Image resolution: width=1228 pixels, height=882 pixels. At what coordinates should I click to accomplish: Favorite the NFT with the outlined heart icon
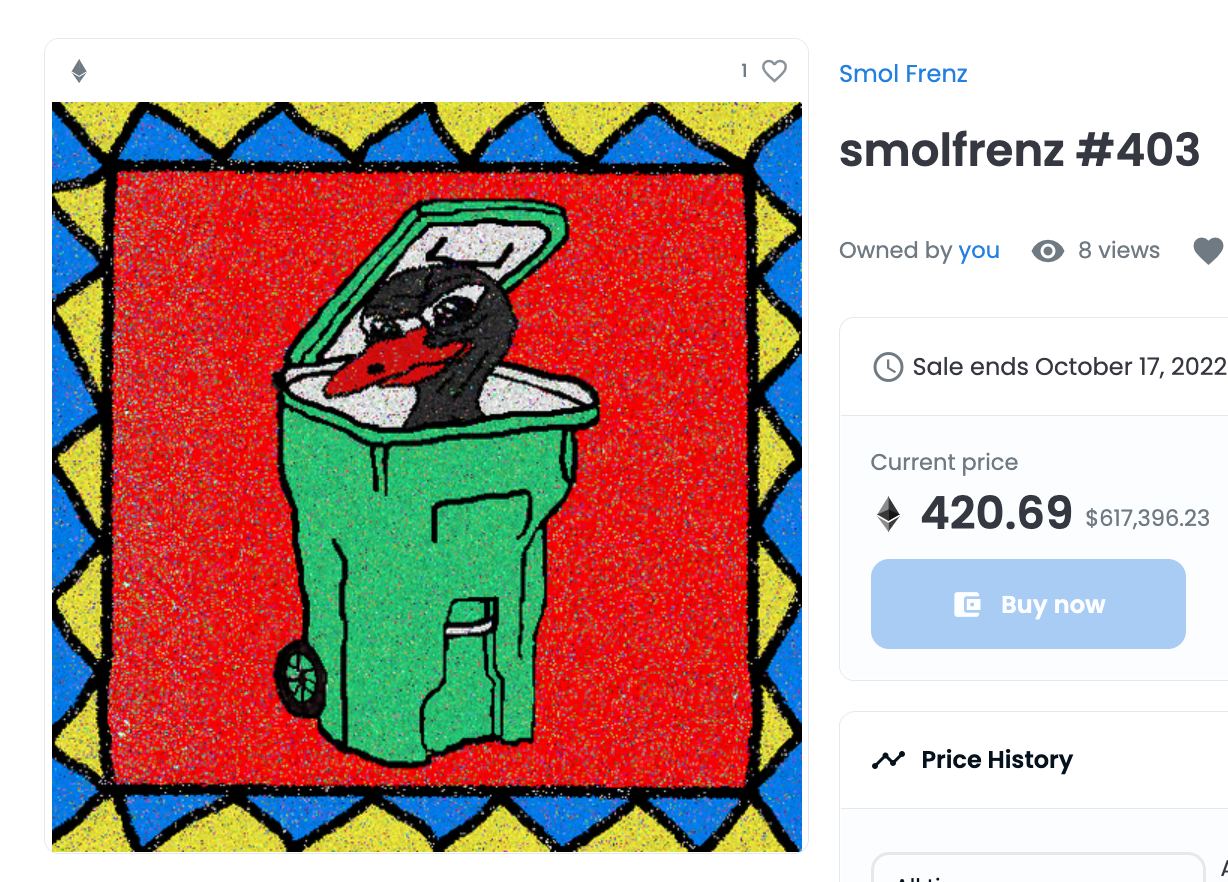pos(774,71)
